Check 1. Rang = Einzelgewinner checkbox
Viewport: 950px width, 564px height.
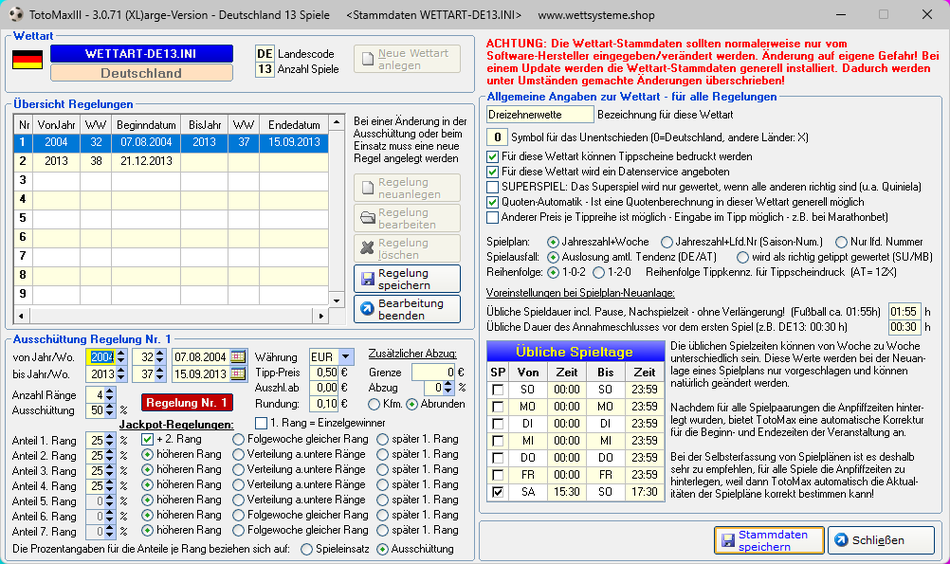pyautogui.click(x=261, y=423)
